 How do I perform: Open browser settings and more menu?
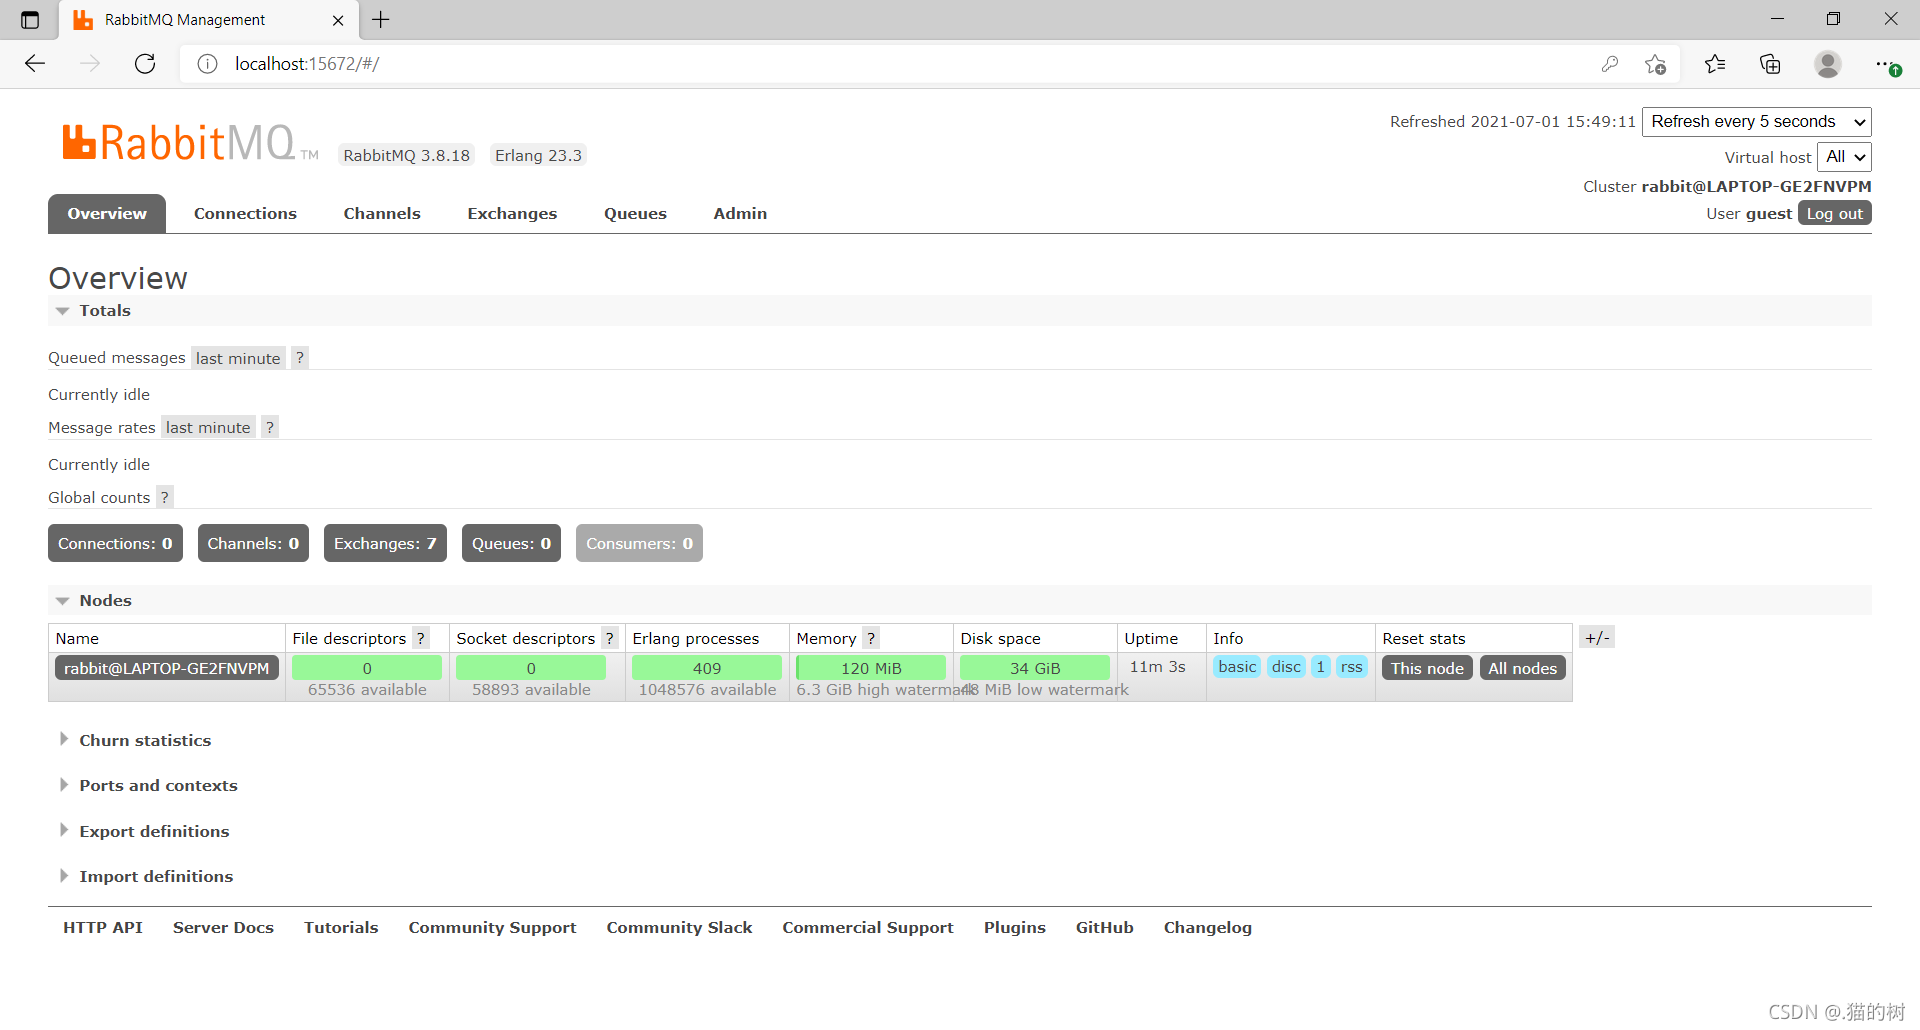coord(1886,64)
